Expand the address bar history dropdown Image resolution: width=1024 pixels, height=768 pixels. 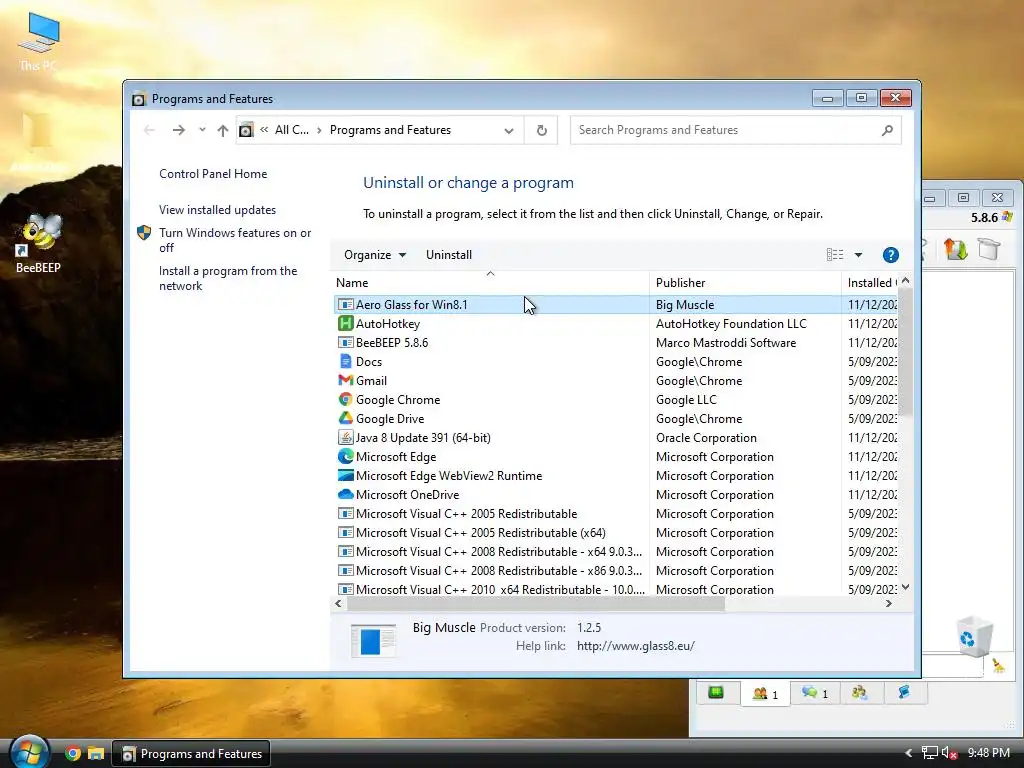point(509,131)
